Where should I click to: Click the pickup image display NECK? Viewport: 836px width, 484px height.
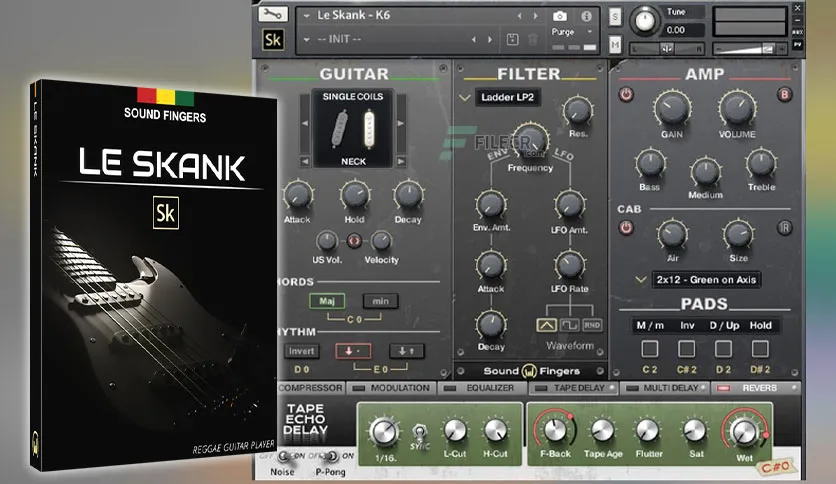pyautogui.click(x=352, y=129)
